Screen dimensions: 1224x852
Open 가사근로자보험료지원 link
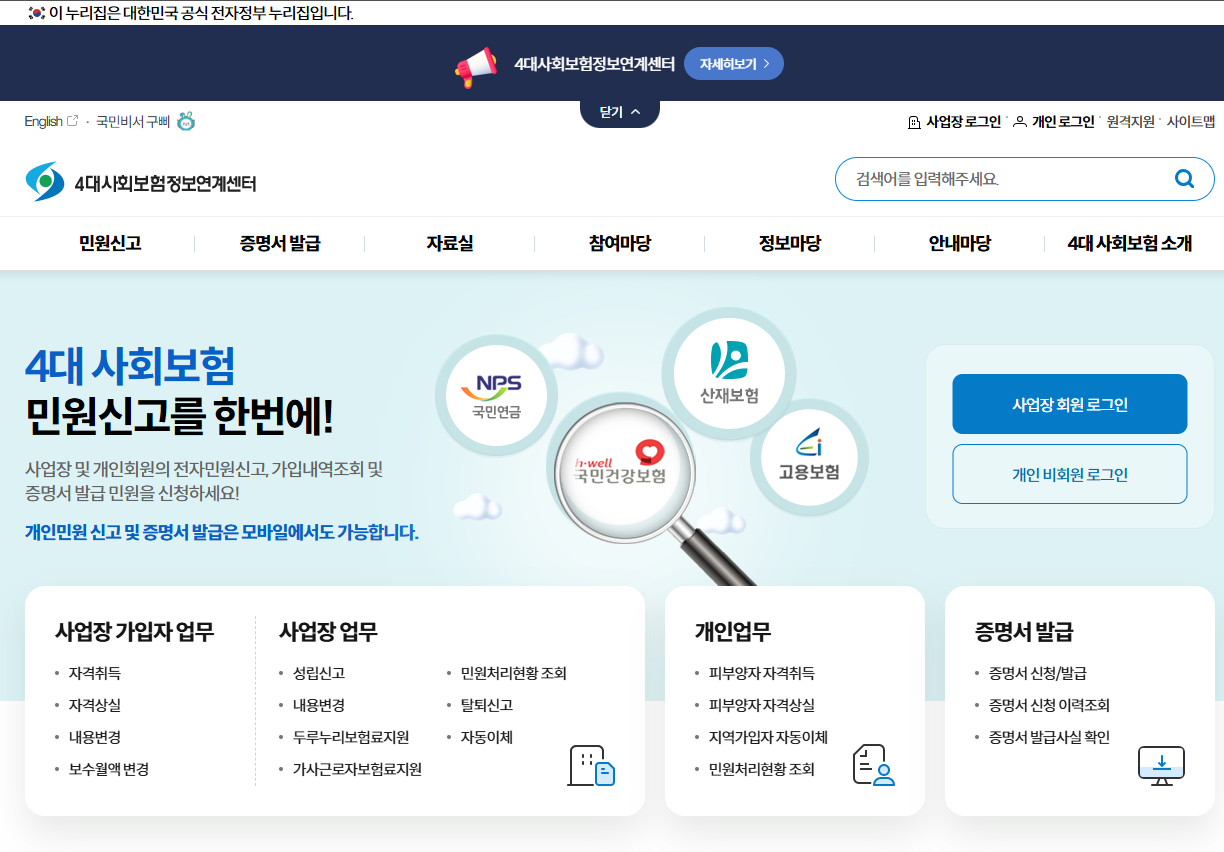[357, 769]
